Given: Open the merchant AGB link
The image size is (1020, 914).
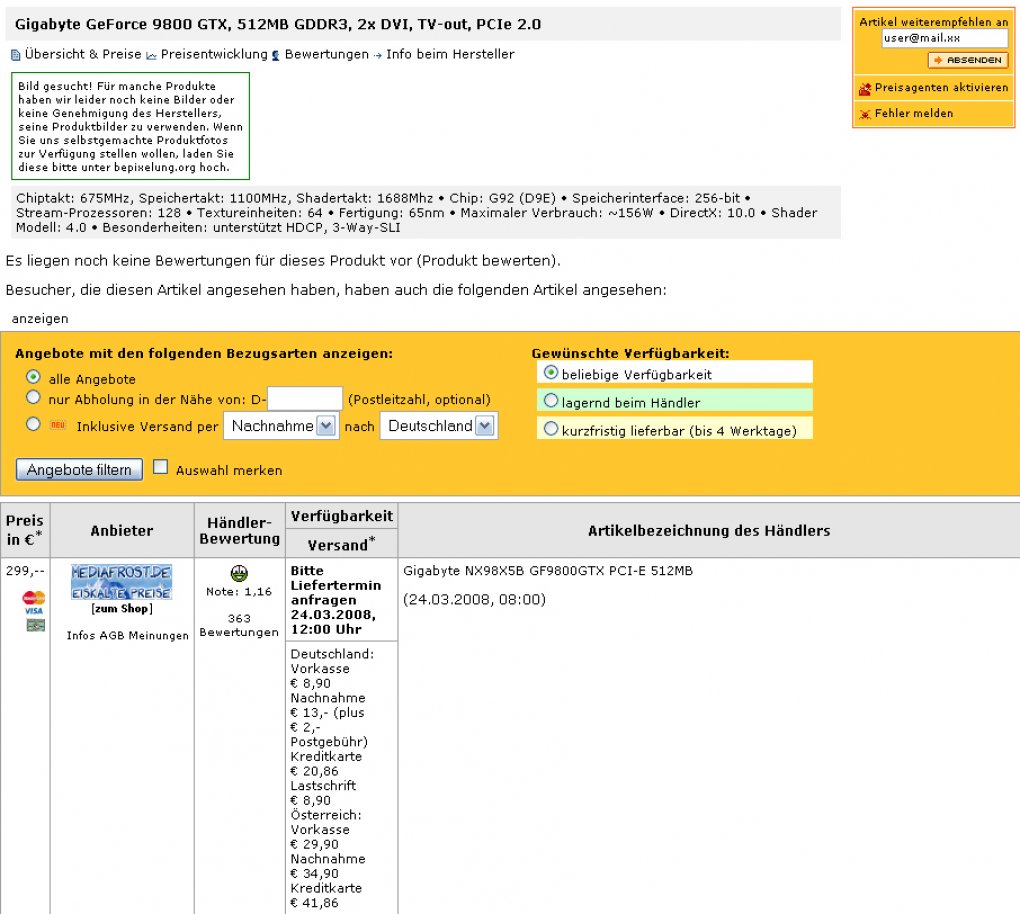Looking at the screenshot, I should tap(112, 636).
